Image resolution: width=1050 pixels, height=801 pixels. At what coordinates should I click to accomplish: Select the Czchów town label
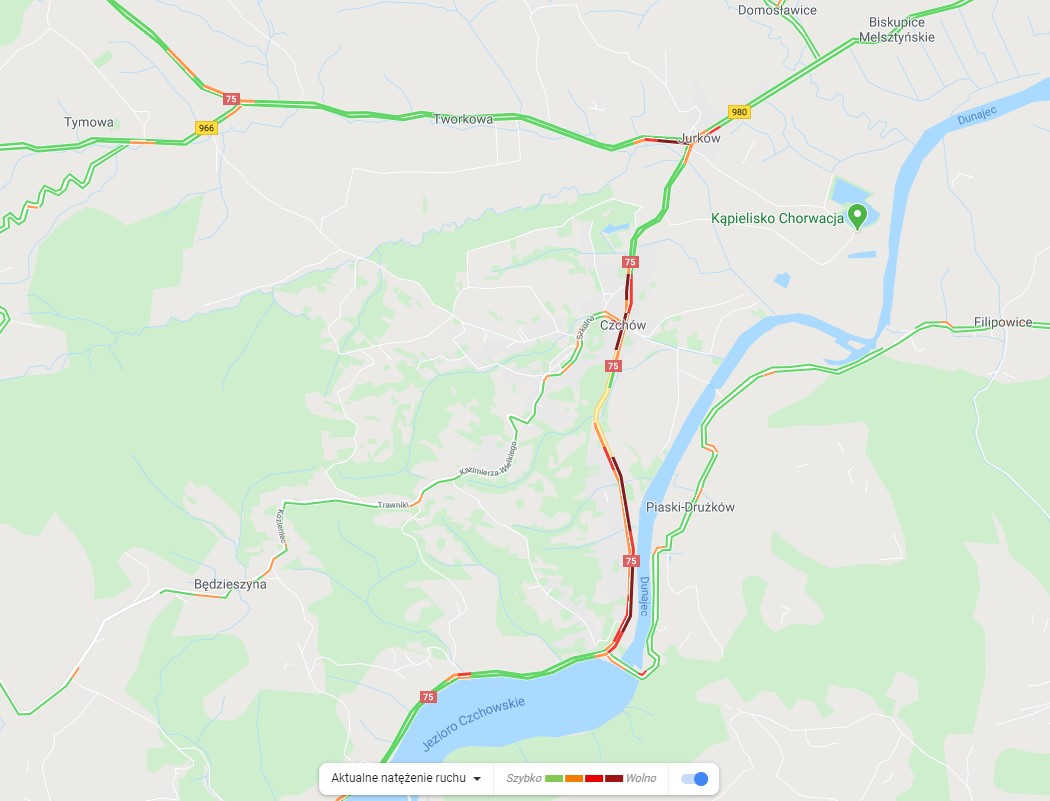pos(623,325)
